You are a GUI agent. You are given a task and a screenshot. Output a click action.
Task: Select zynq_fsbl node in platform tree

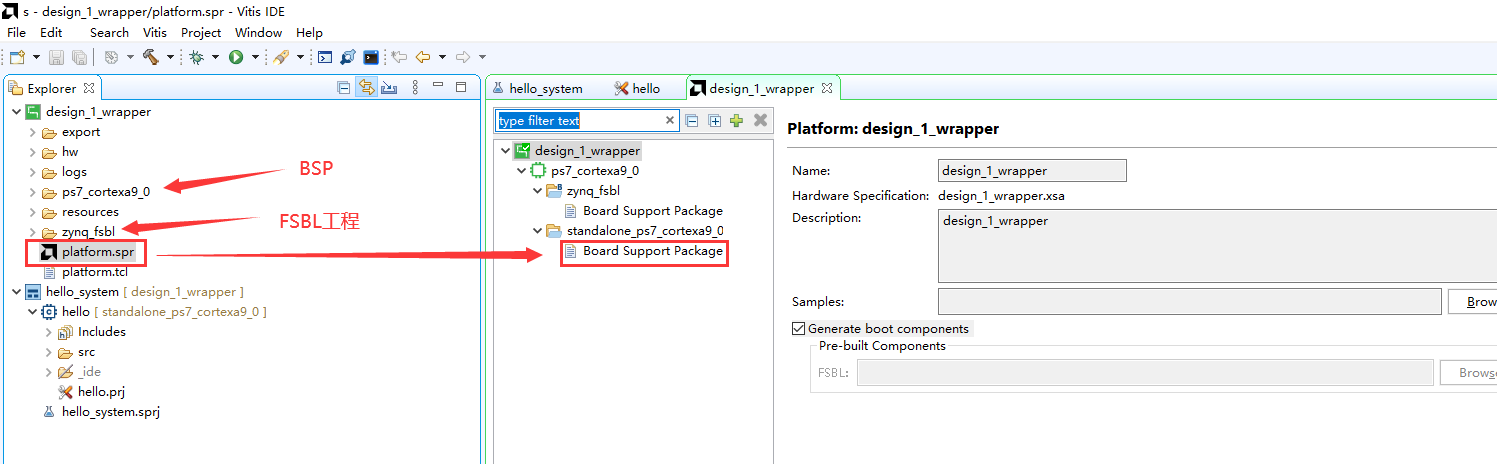[591, 191]
